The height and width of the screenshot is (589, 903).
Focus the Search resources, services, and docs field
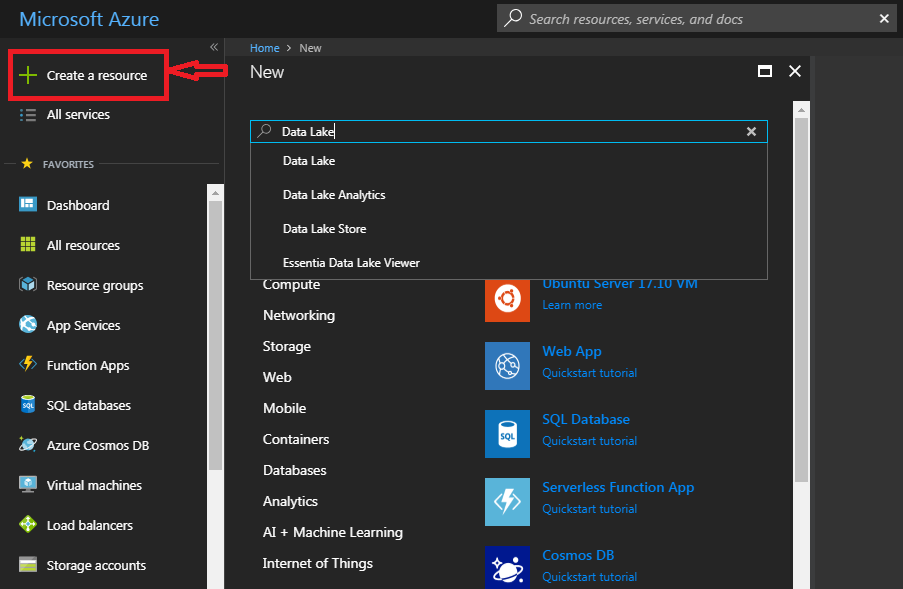coord(697,19)
